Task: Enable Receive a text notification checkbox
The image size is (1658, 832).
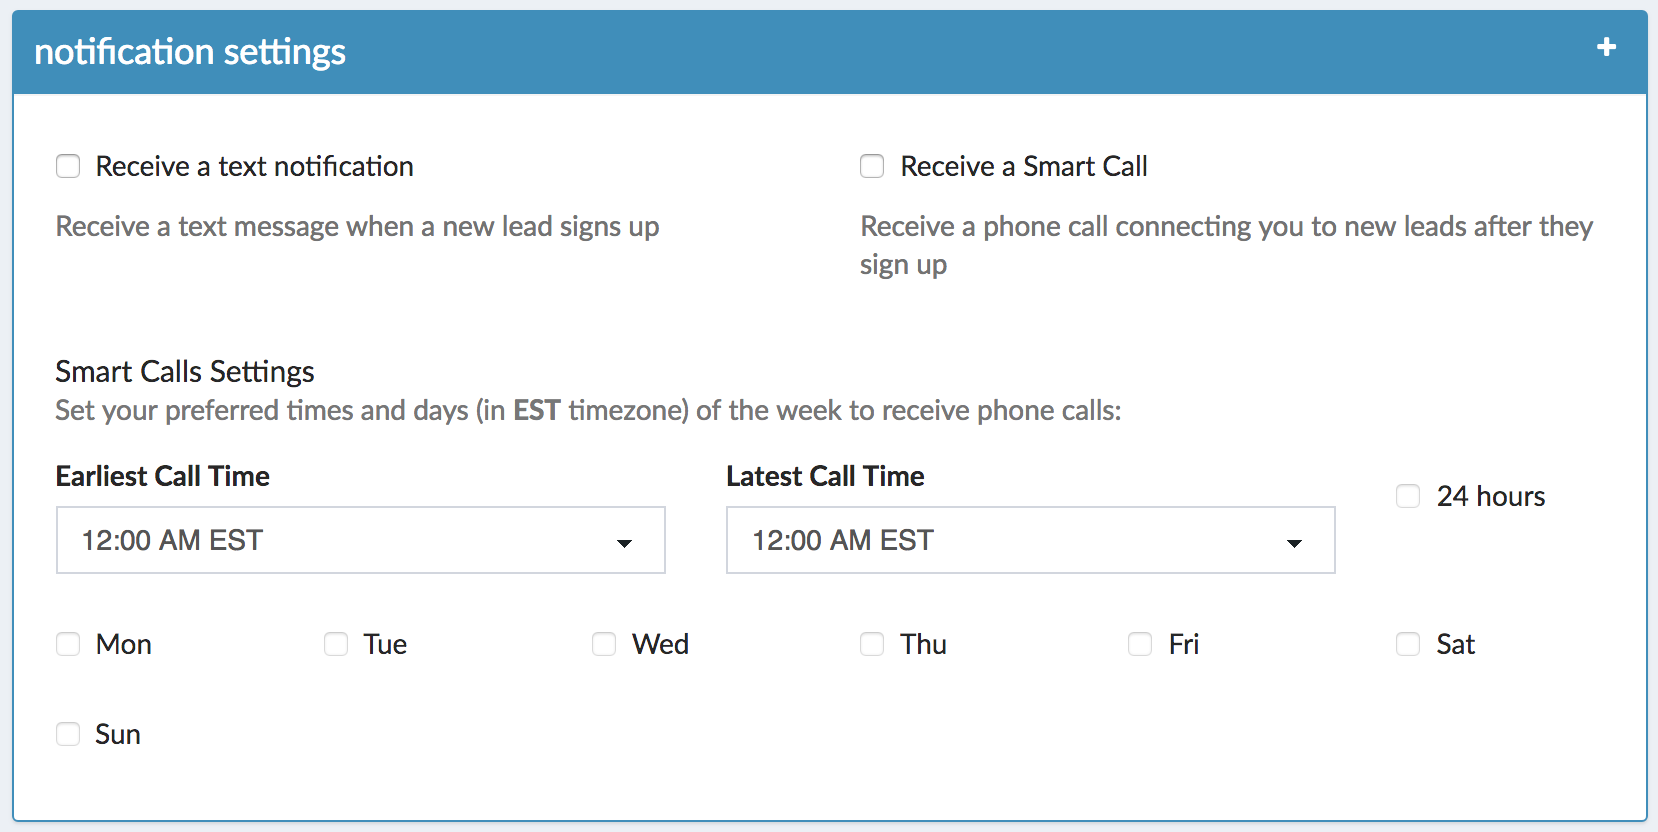Action: (68, 166)
